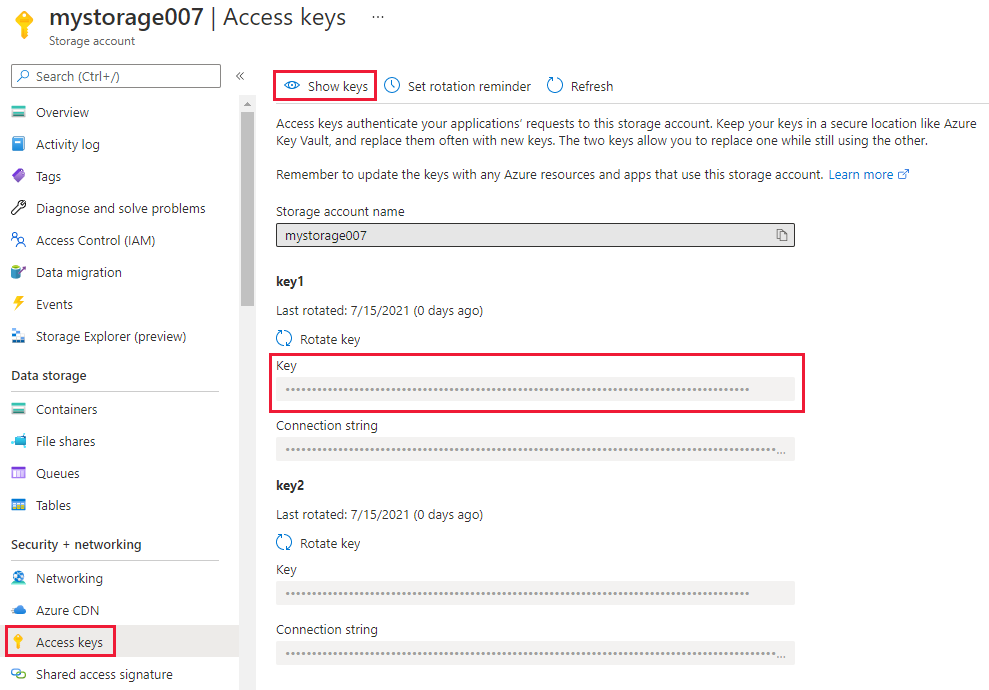Click the key2 Key masked field
This screenshot has height=690, width=989.
point(535,594)
